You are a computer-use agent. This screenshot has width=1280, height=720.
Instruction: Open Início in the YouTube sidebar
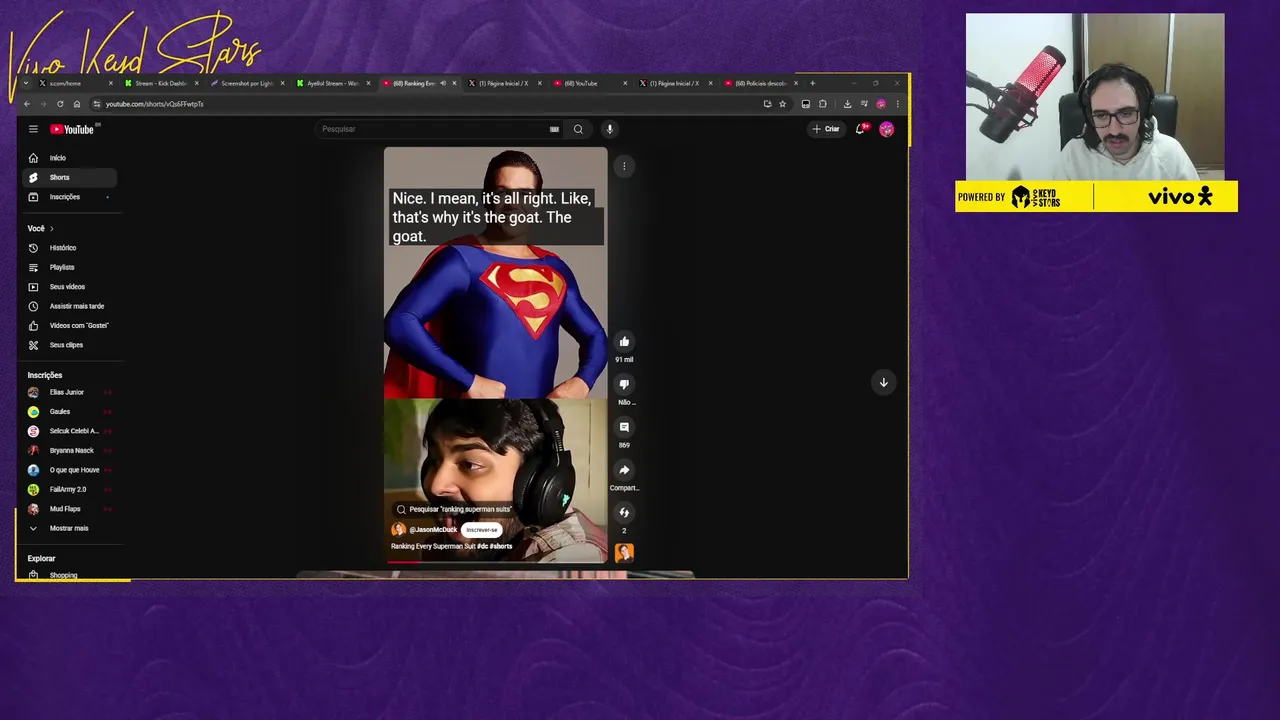pos(69,158)
